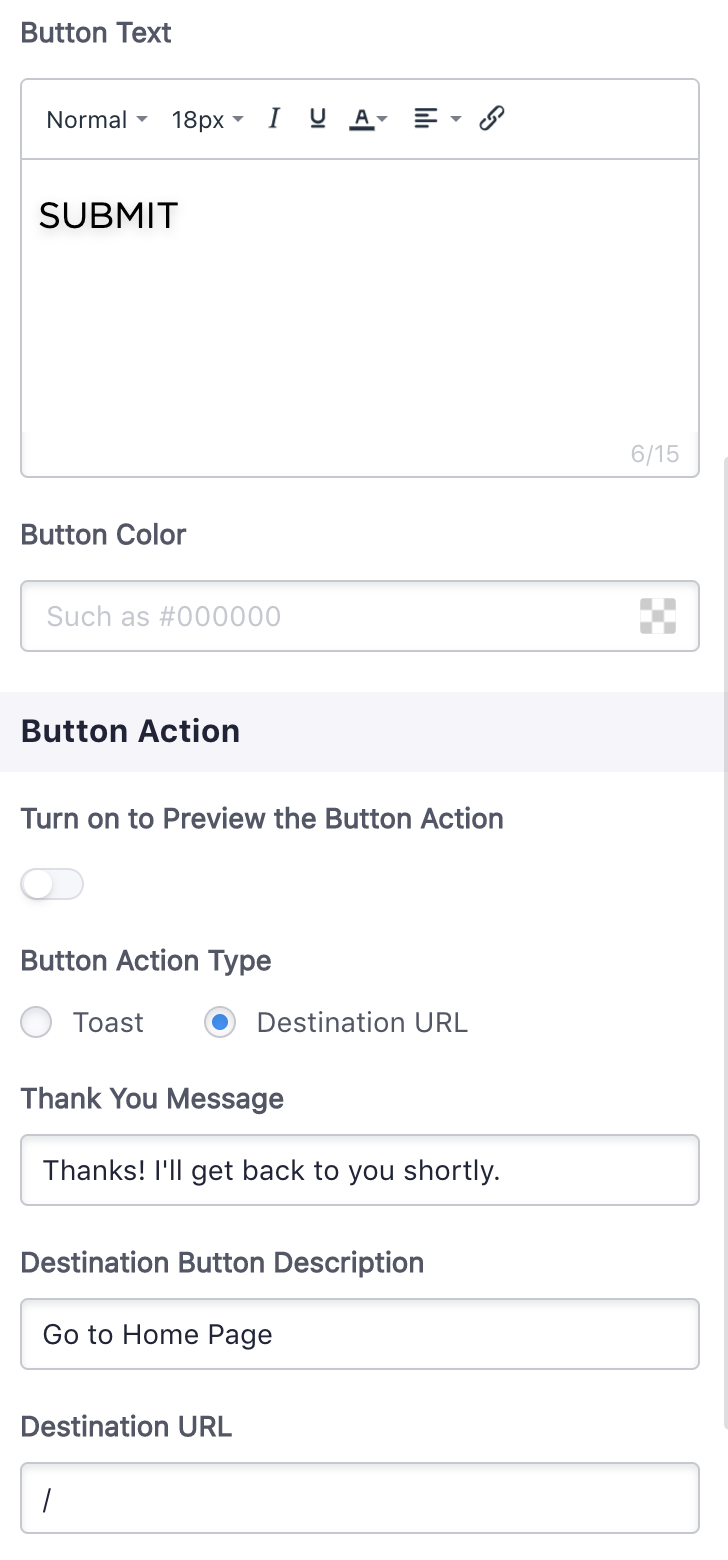This screenshot has height=1560, width=728.
Task: Edit the Go to Home Page description
Action: click(x=360, y=1334)
